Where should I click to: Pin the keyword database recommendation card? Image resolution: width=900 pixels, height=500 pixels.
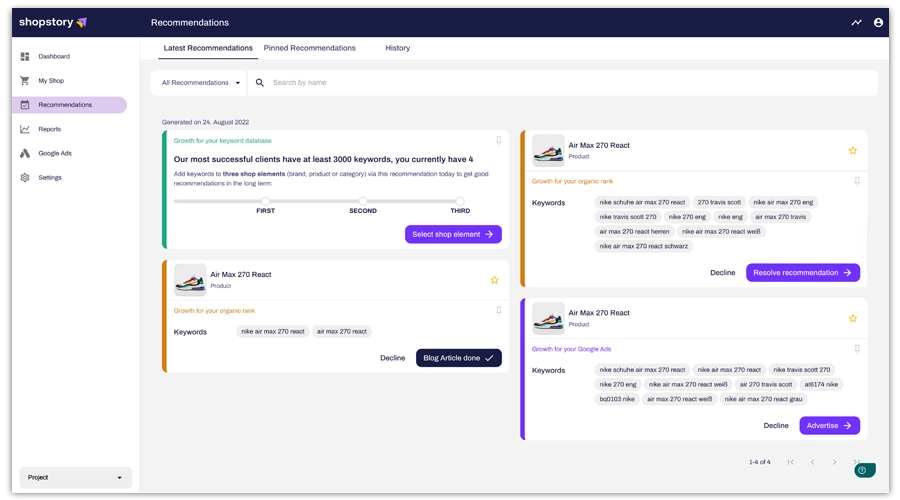[499, 141]
